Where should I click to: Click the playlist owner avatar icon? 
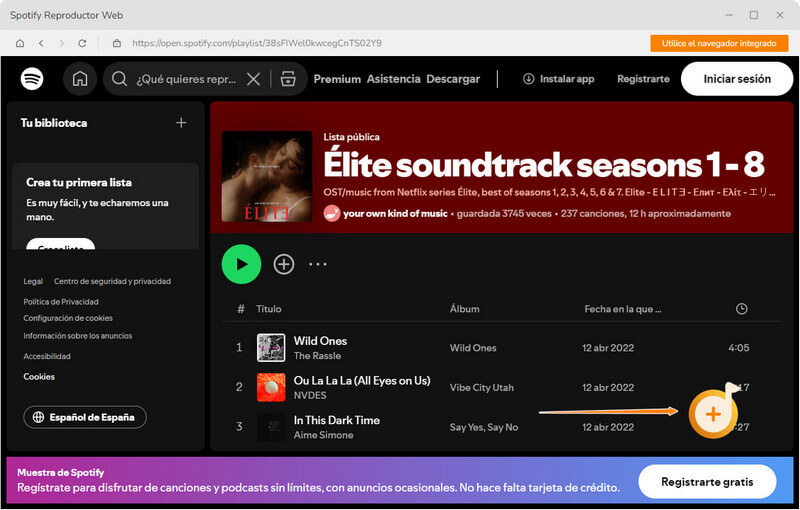pos(332,213)
